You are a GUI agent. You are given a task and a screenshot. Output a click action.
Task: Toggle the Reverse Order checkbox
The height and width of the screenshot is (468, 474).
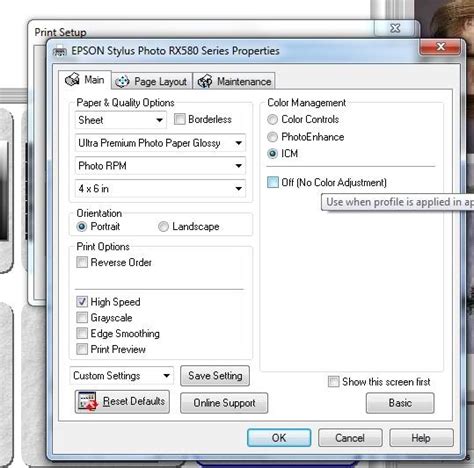(82, 262)
